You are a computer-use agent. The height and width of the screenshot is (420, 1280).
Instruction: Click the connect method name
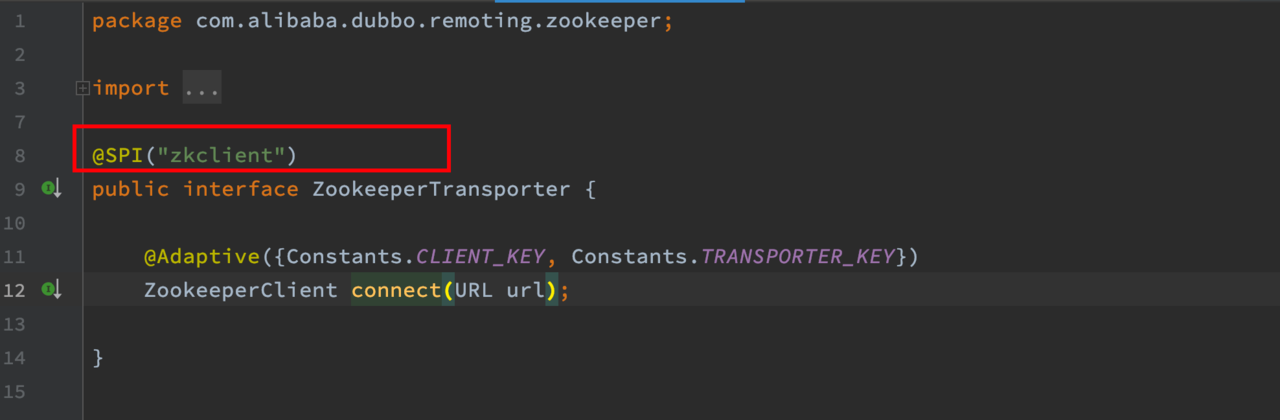tap(396, 291)
